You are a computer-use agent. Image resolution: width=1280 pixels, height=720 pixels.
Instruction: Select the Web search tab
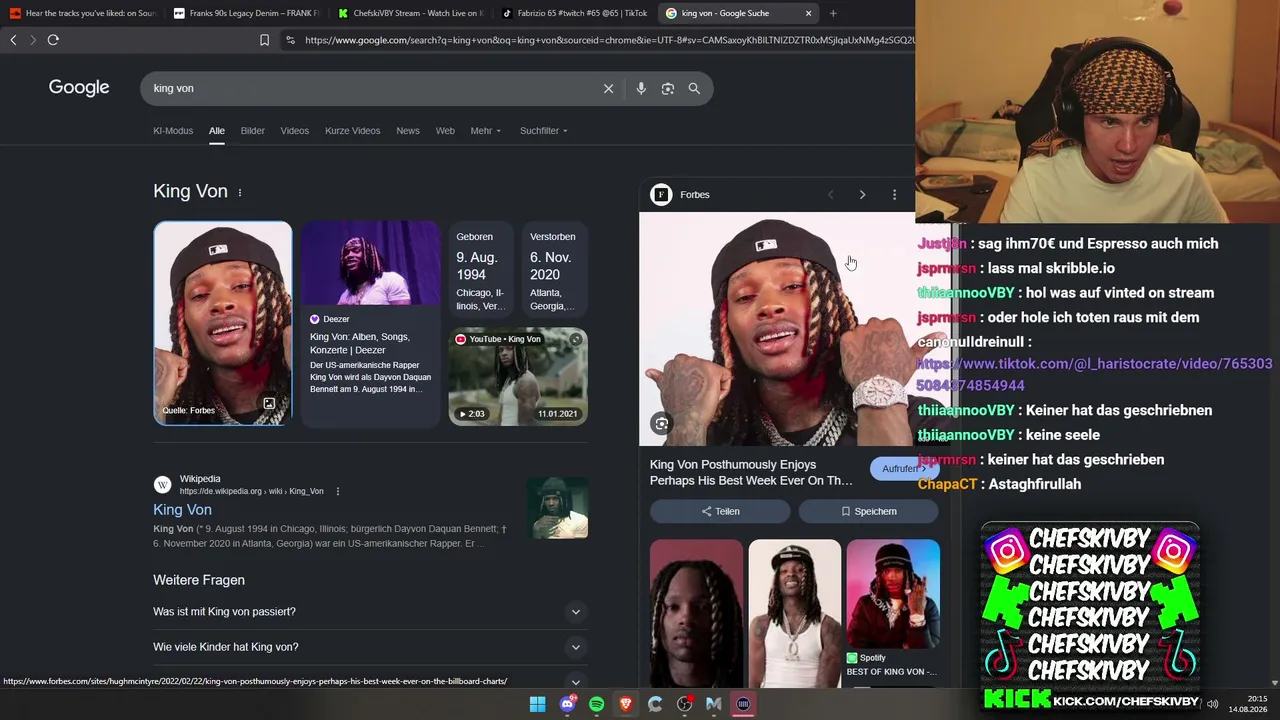445,131
